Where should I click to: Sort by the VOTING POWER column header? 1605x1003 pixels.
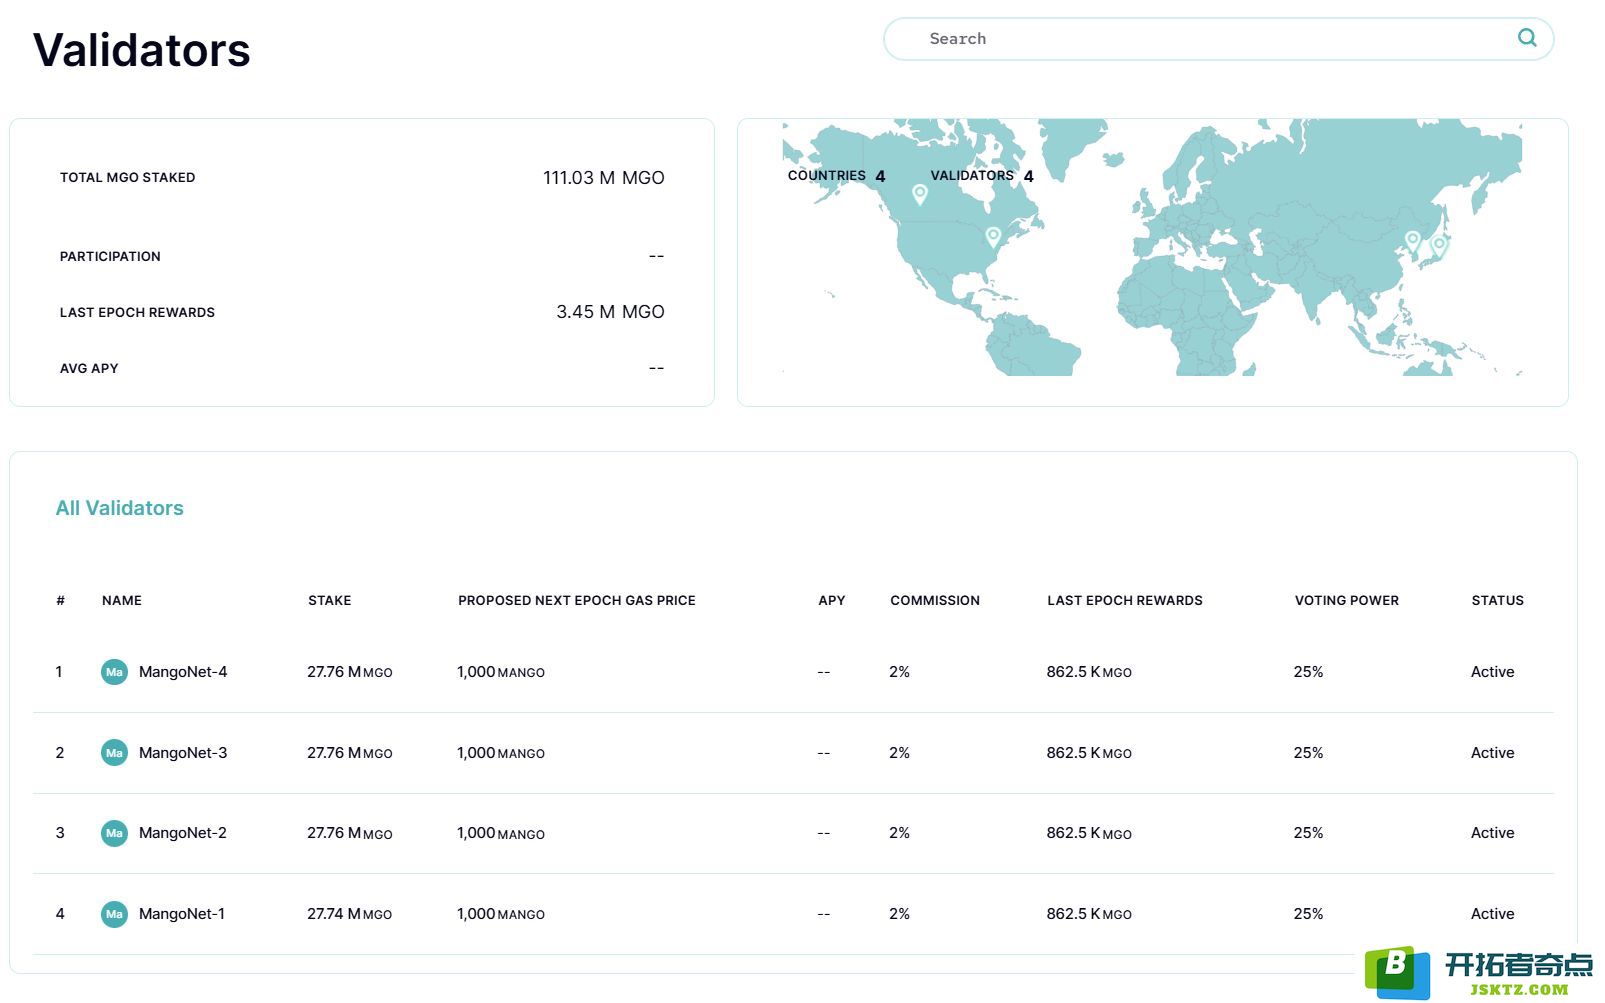[1347, 600]
